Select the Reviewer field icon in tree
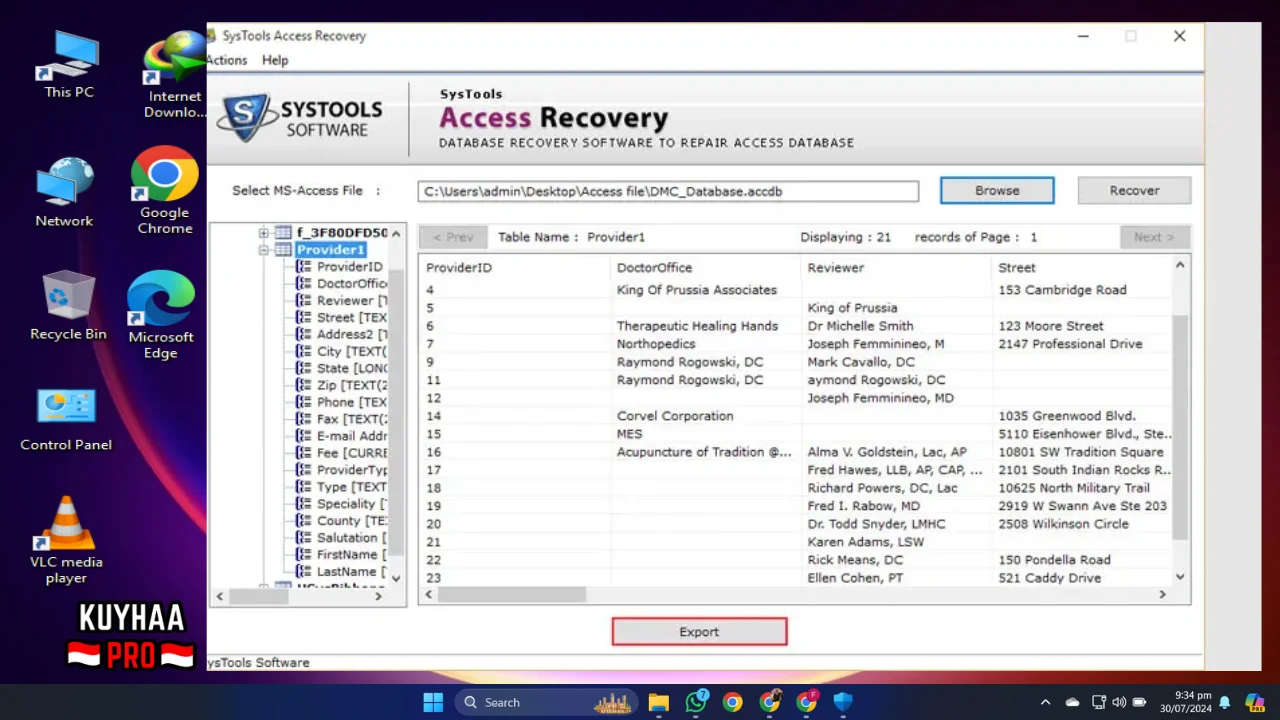 pyautogui.click(x=304, y=301)
